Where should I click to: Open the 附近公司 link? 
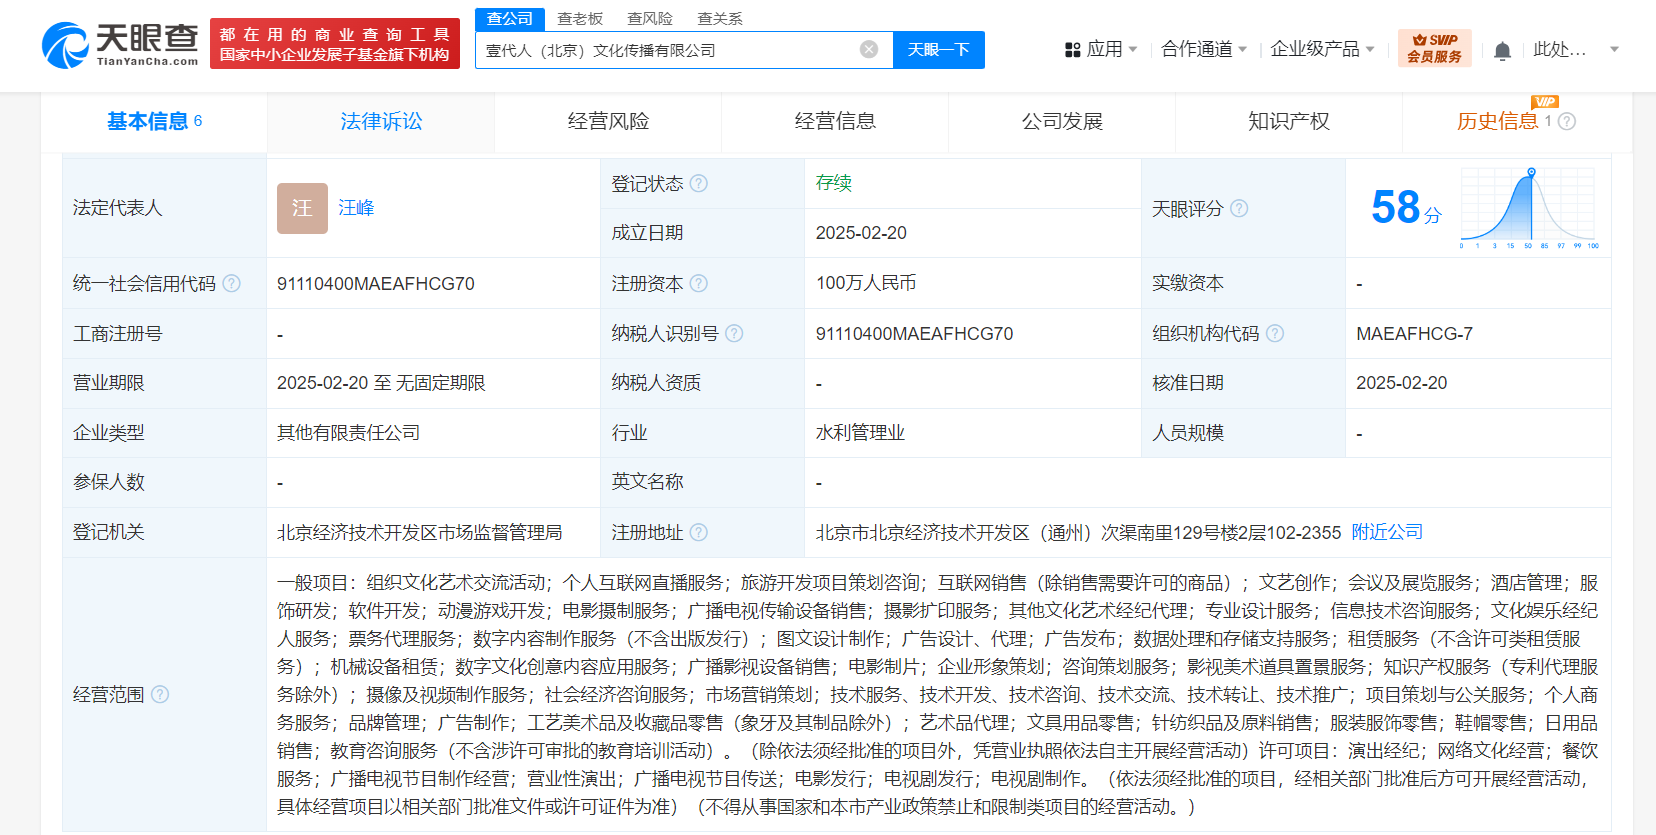pyautogui.click(x=1387, y=532)
